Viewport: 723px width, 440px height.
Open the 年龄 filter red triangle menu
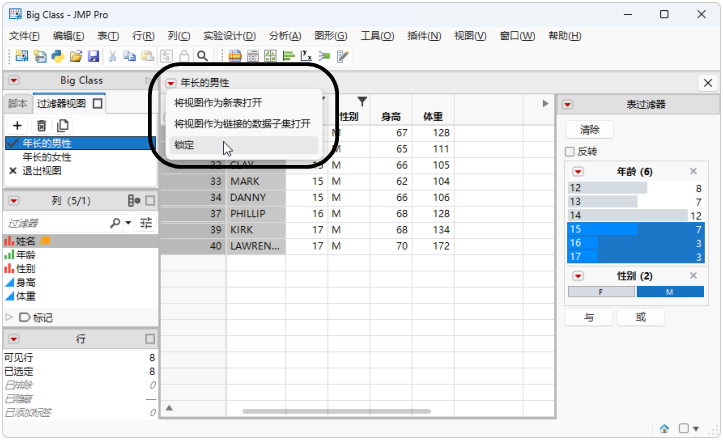(x=578, y=172)
